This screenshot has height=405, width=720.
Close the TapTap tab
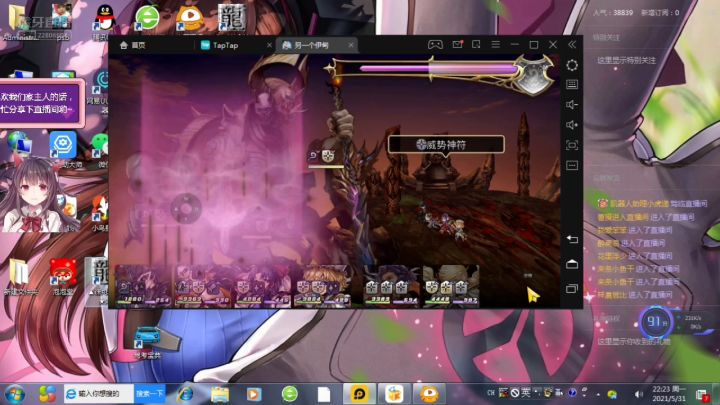pos(270,45)
